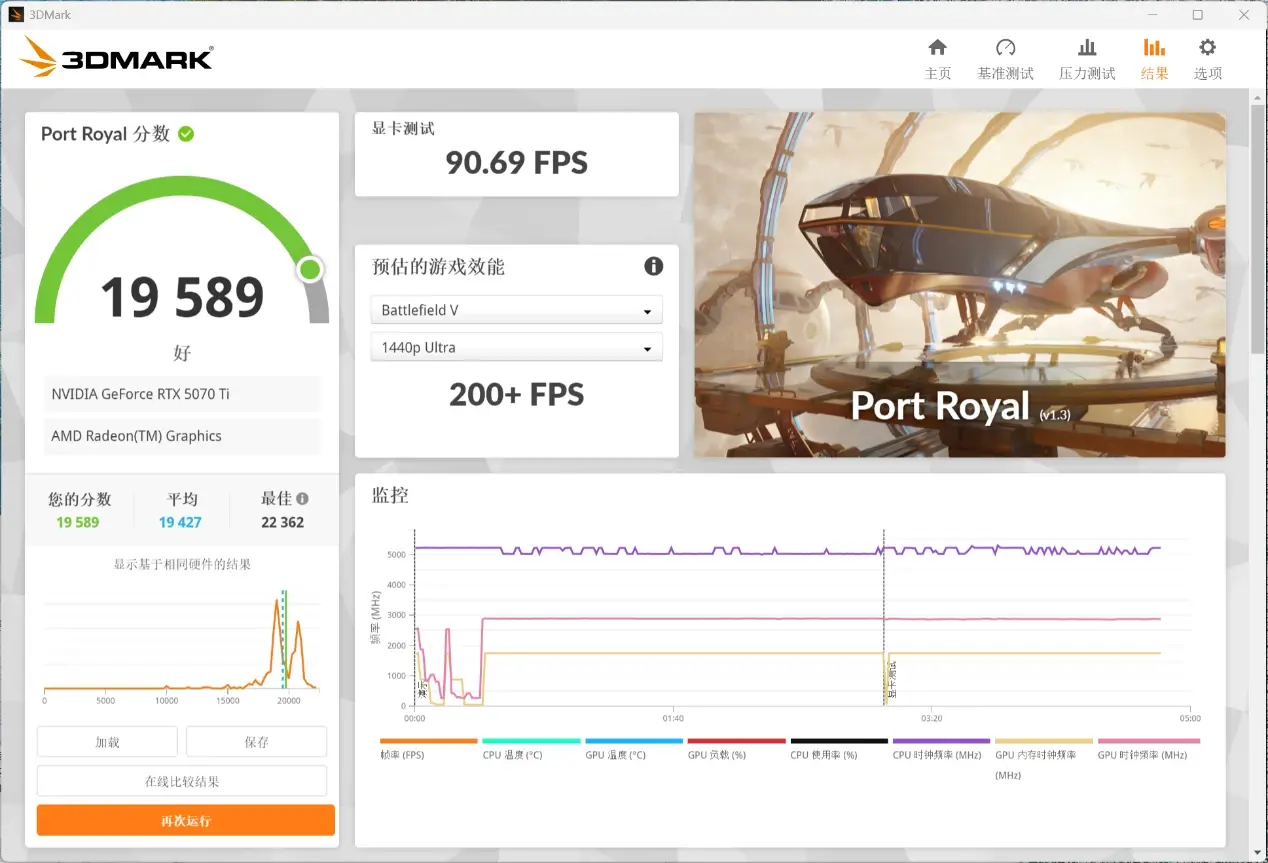Click the Port Royal preview image

pos(959,284)
